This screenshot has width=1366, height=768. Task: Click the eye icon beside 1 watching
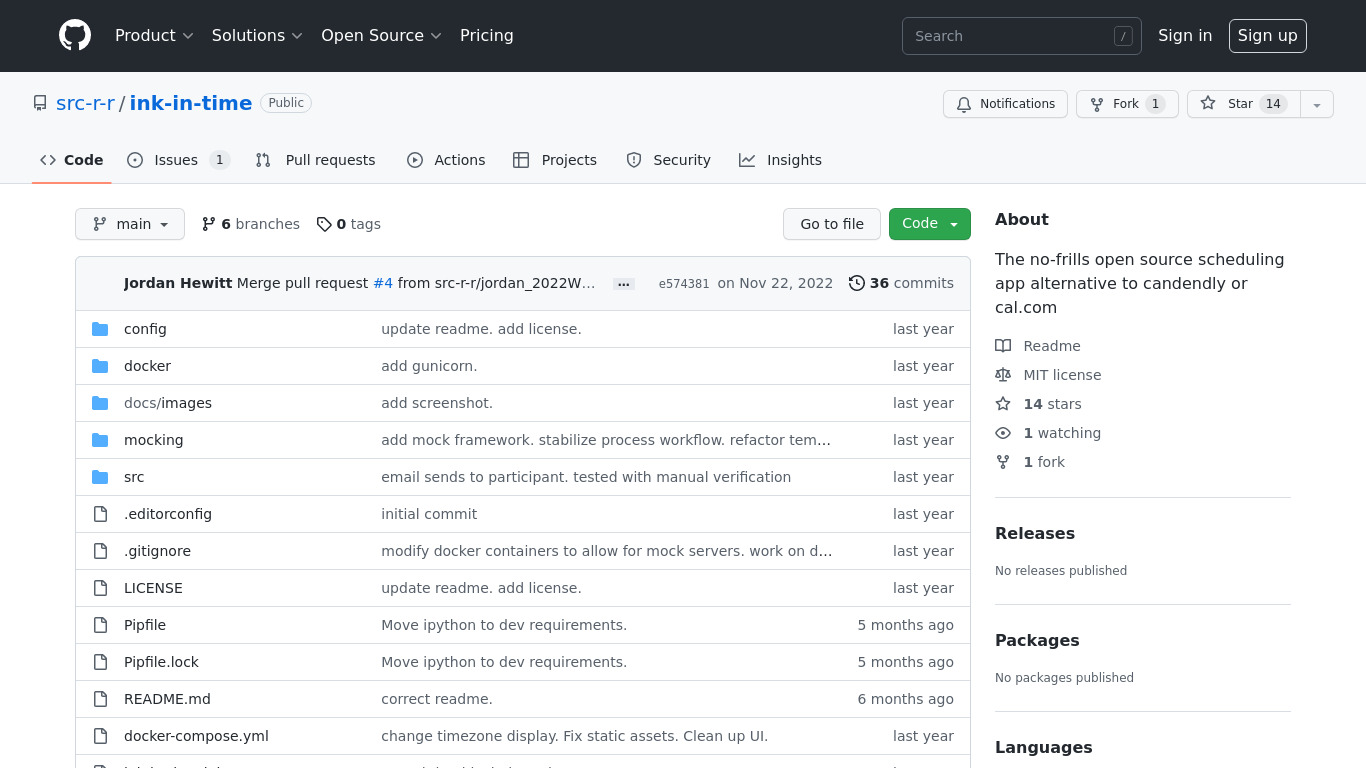(1003, 433)
